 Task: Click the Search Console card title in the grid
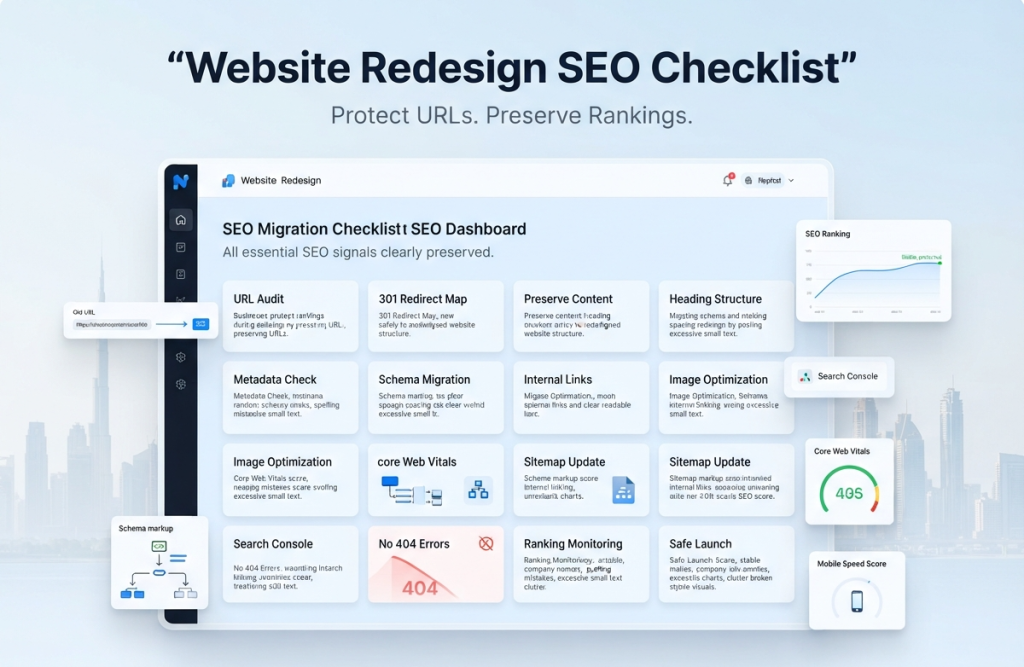click(273, 544)
